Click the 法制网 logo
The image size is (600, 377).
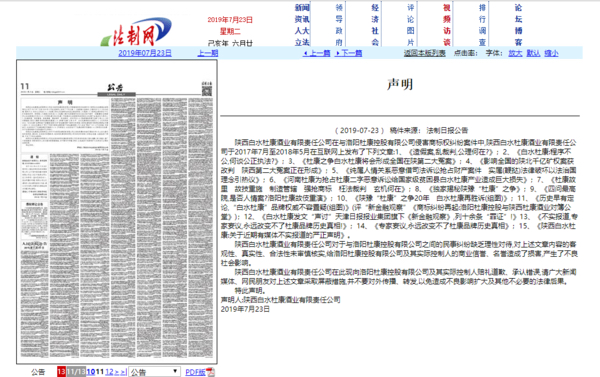point(136,32)
